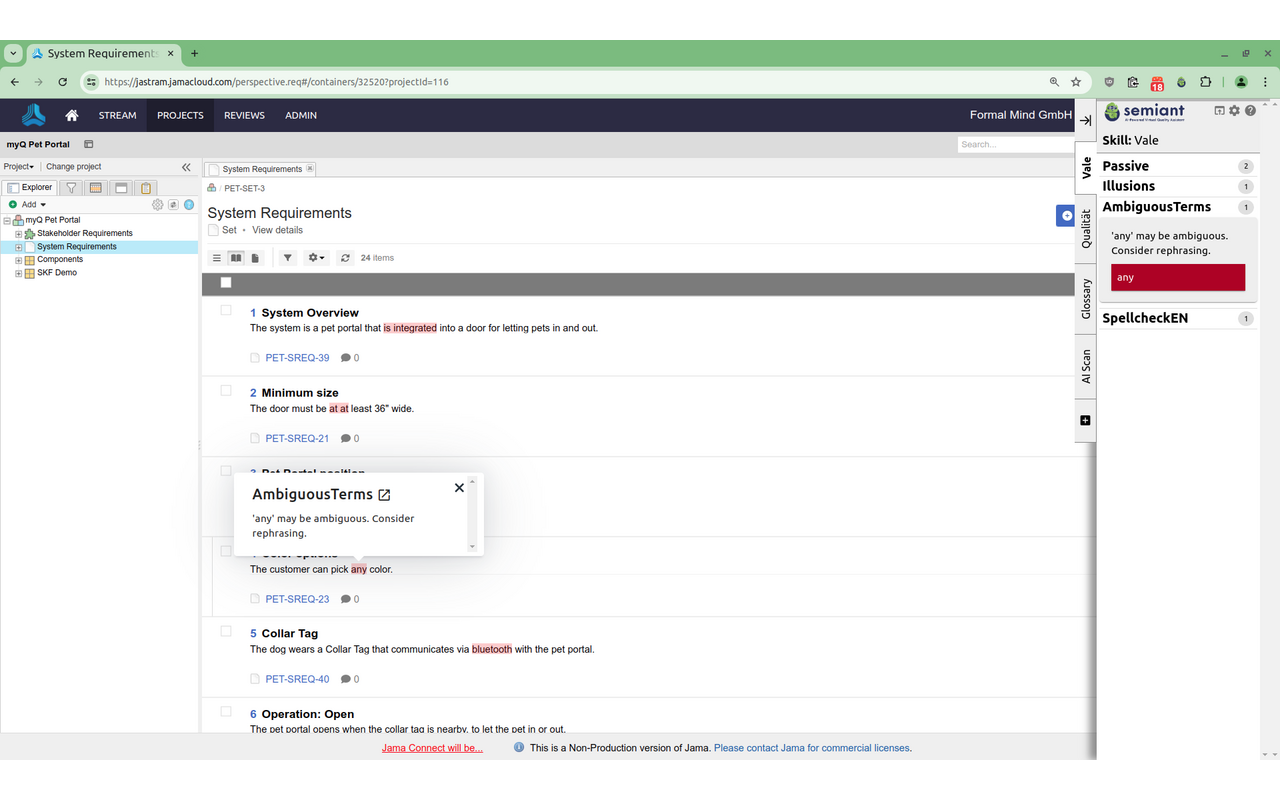Image resolution: width=1280 pixels, height=800 pixels.
Task: Open the PET-SREQ-39 item link
Action: [x=297, y=358]
